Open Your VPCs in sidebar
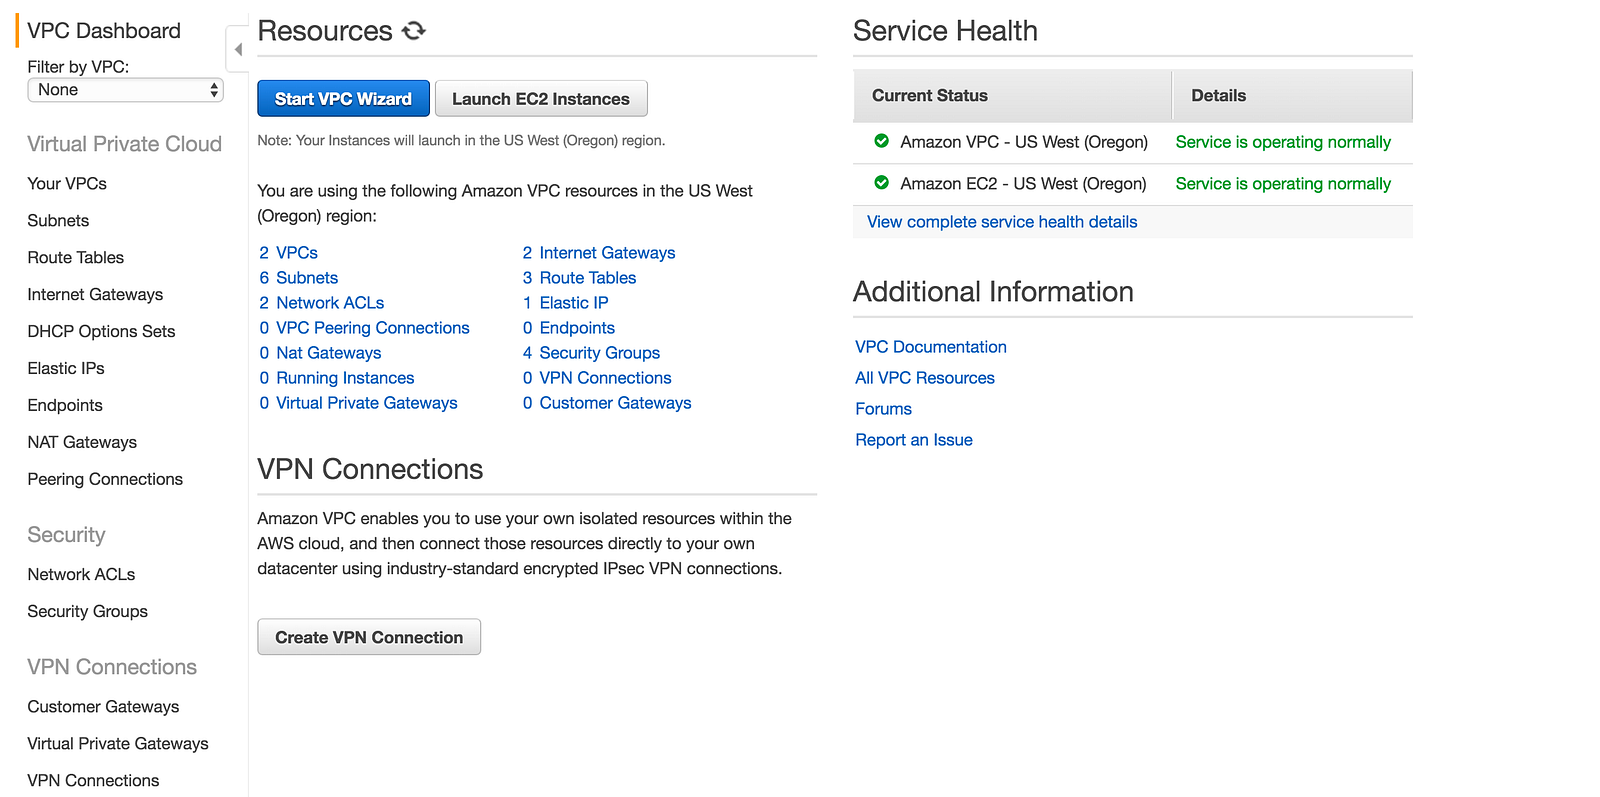This screenshot has width=1600, height=797. tap(67, 183)
